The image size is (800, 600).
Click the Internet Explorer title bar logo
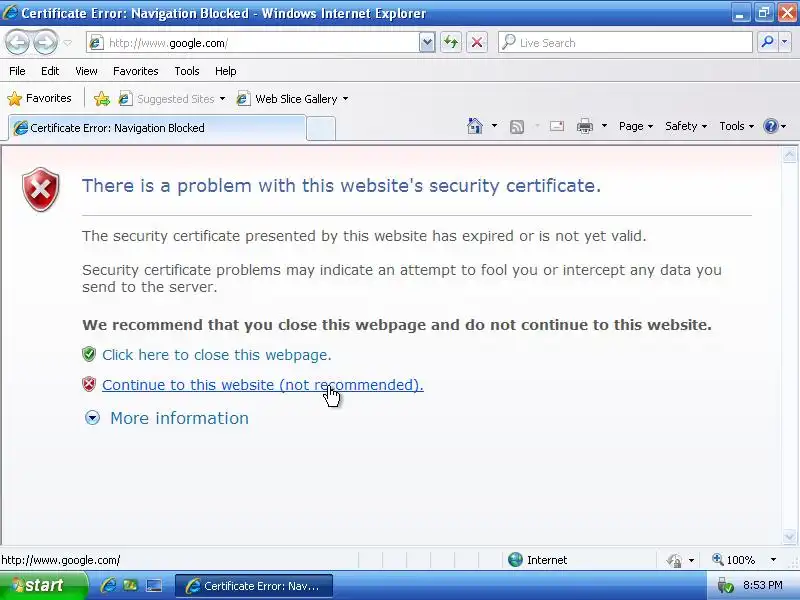[10, 12]
